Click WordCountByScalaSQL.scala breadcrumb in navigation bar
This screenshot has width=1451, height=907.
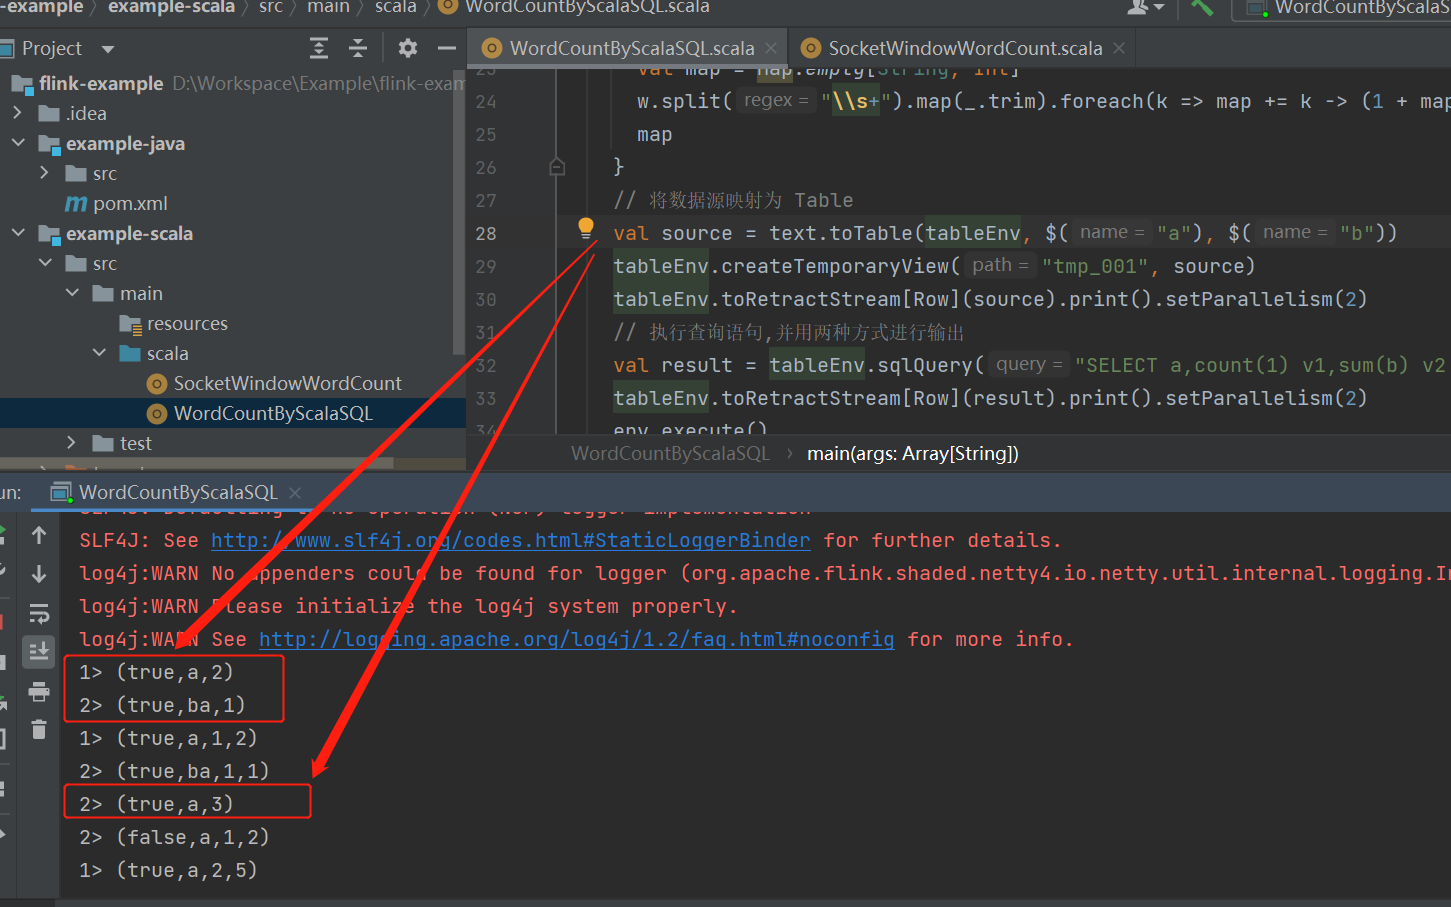(x=575, y=8)
